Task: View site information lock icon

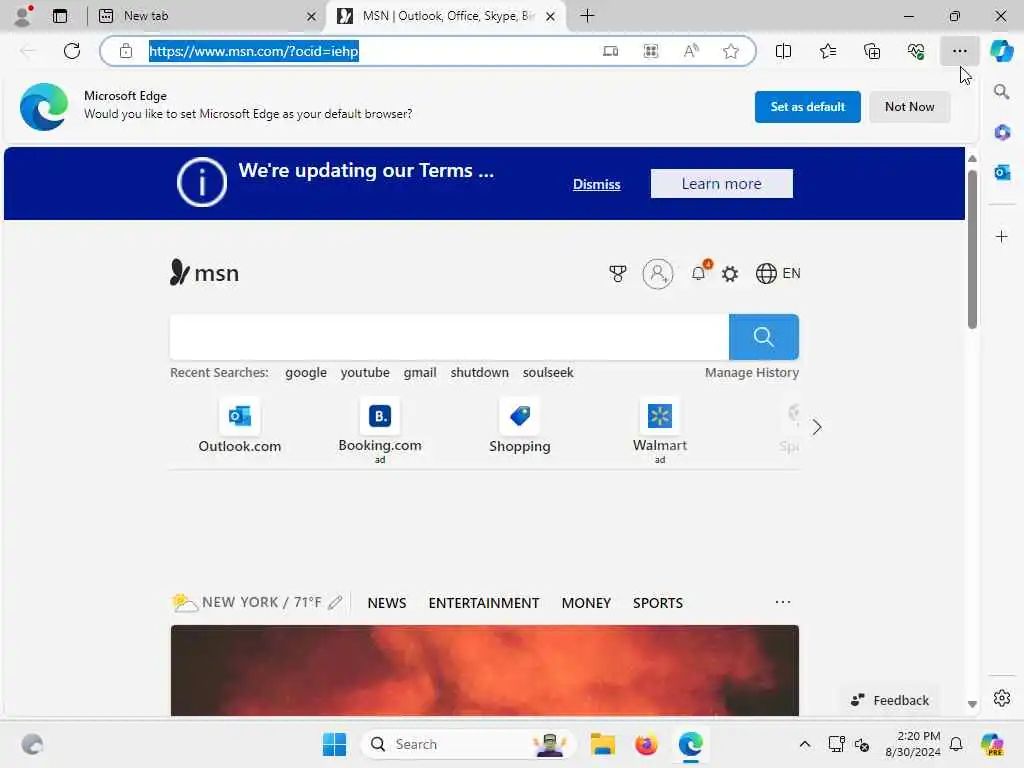Action: click(125, 51)
